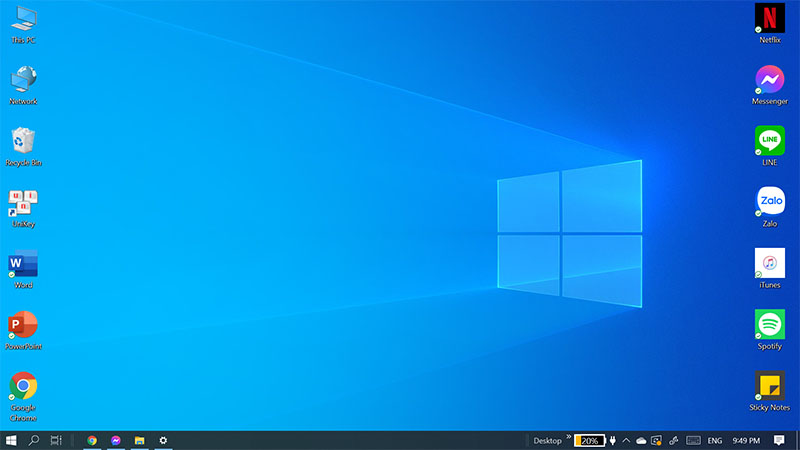Select the Spotify desktop icon

pos(769,330)
